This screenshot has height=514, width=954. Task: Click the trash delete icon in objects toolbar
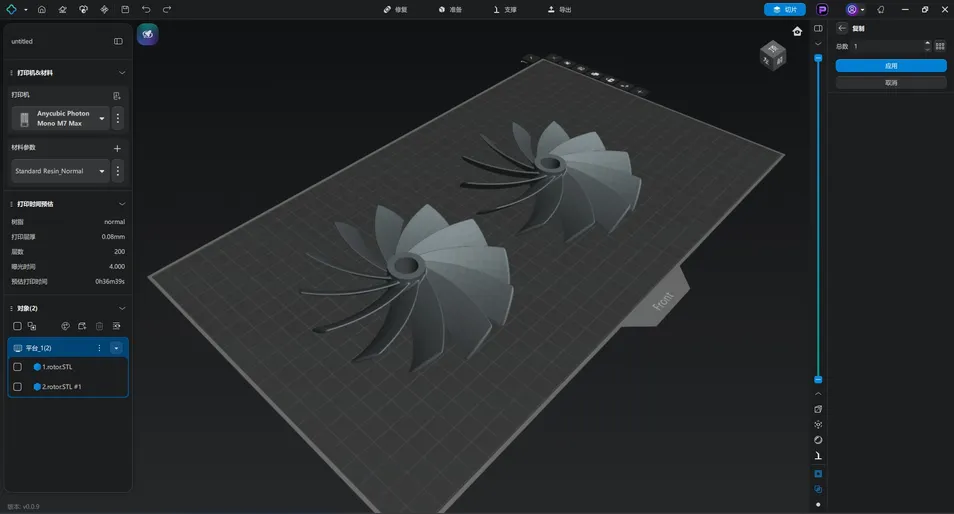99,326
